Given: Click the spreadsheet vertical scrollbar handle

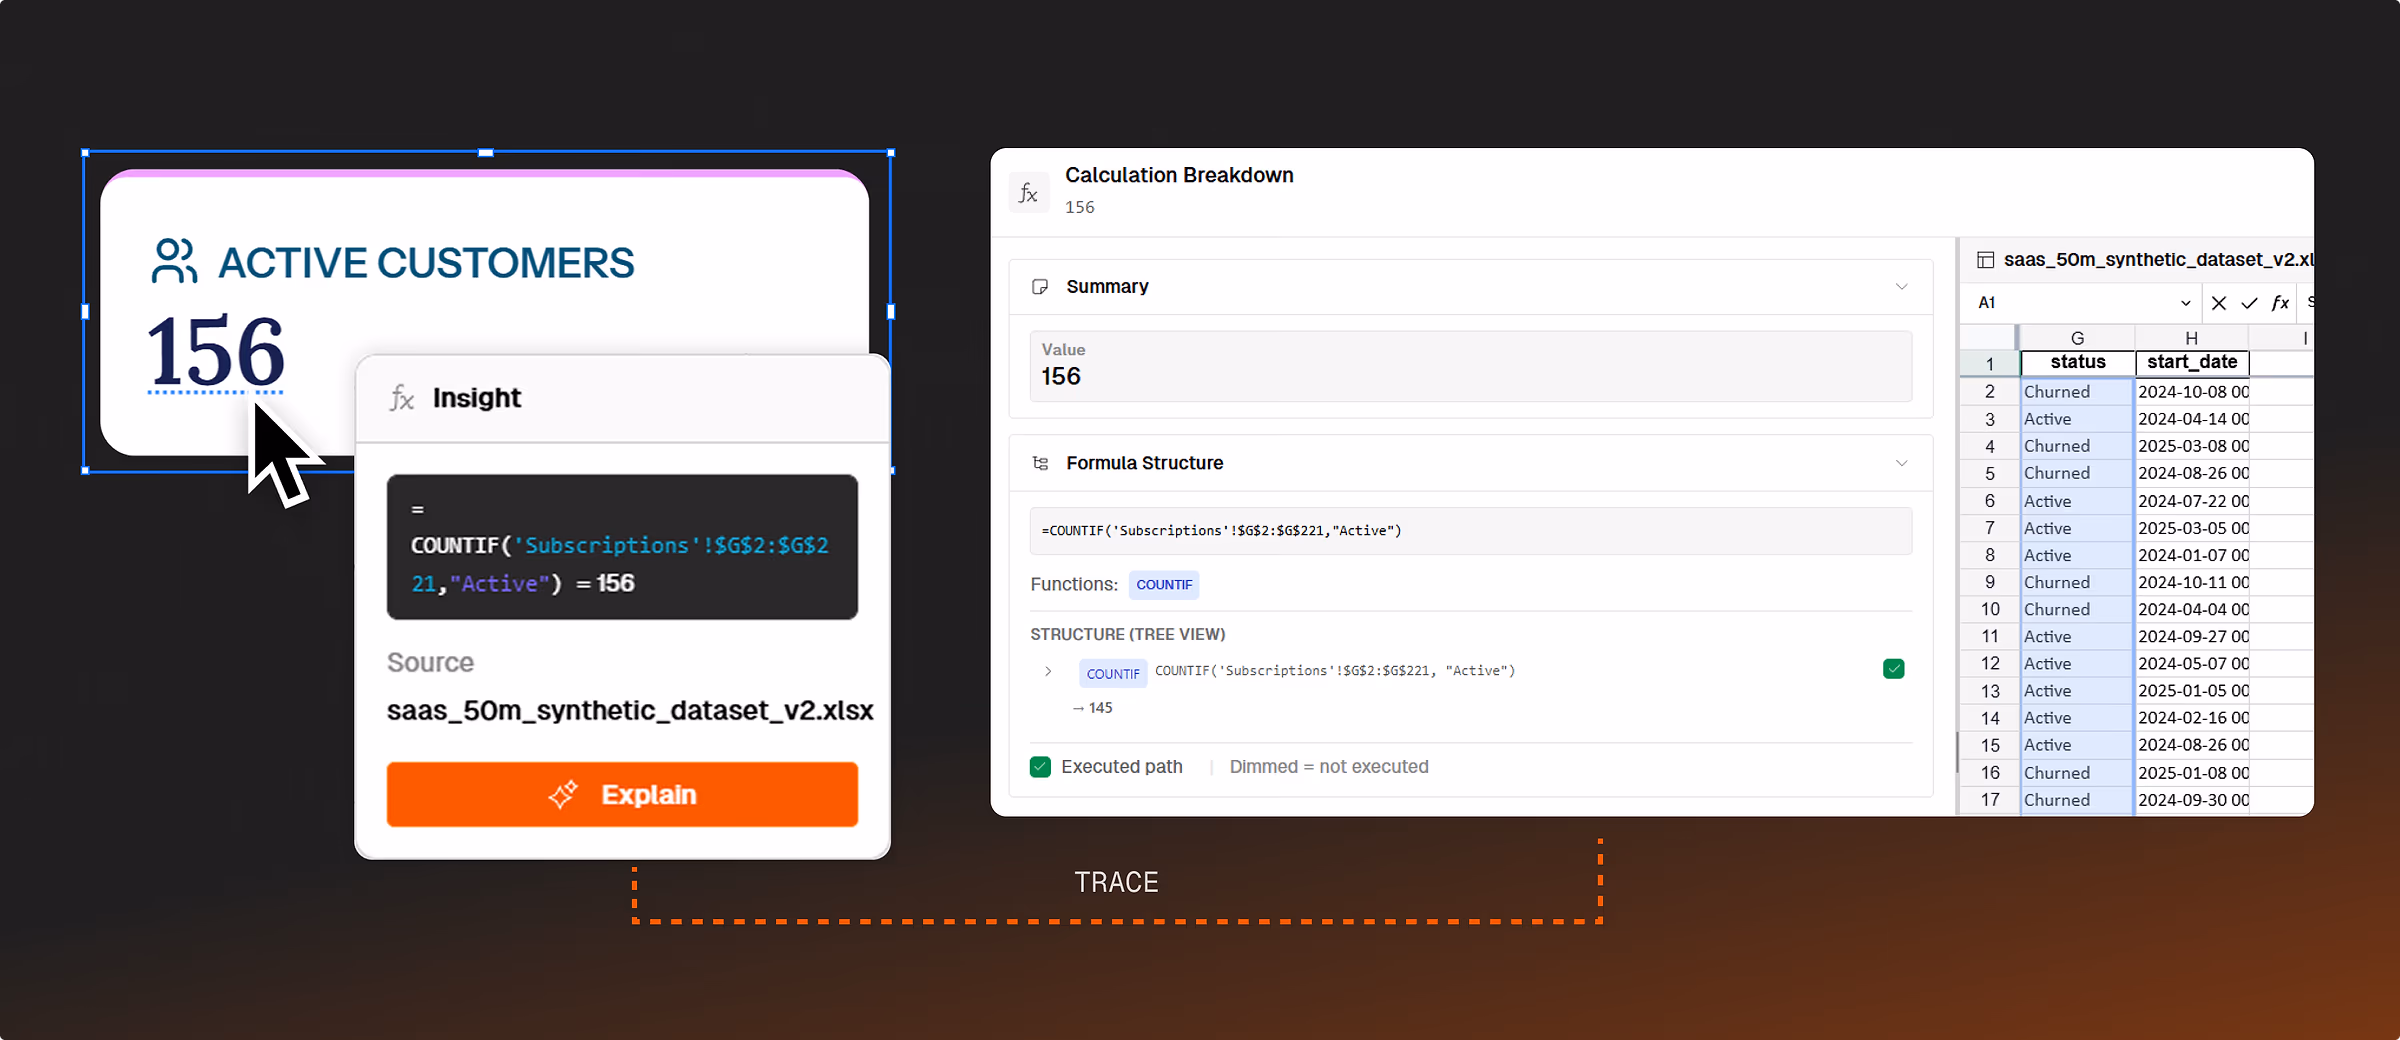Looking at the screenshot, I should click(x=1957, y=751).
